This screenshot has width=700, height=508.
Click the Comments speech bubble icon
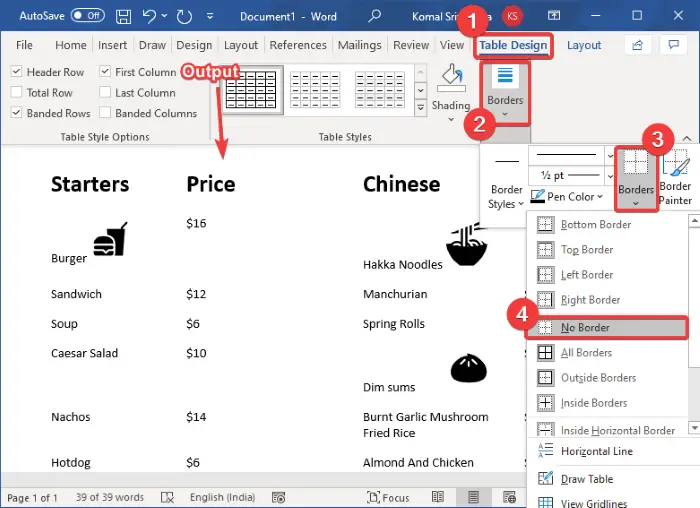point(673,45)
